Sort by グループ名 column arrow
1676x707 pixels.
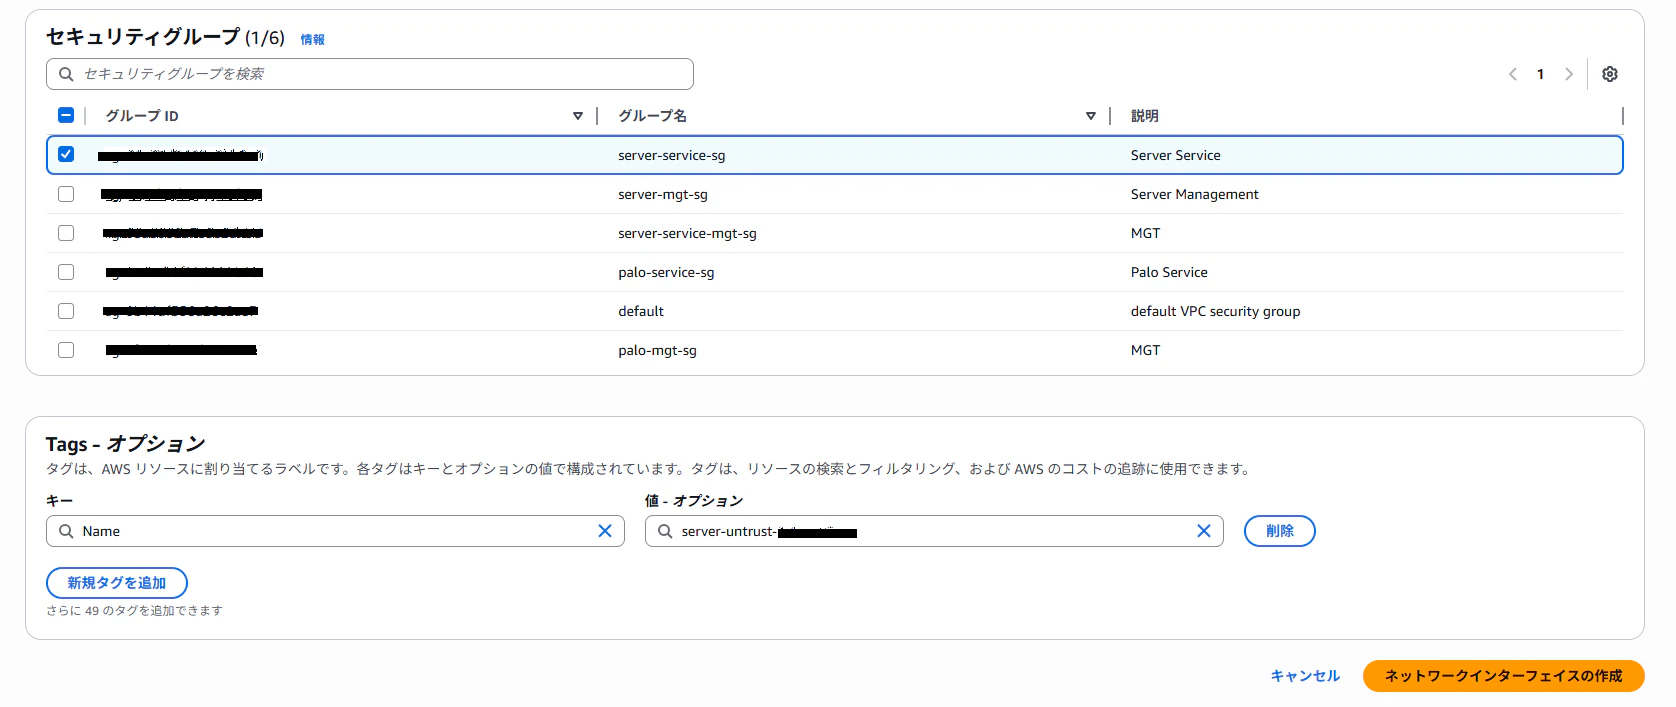[1091, 116]
